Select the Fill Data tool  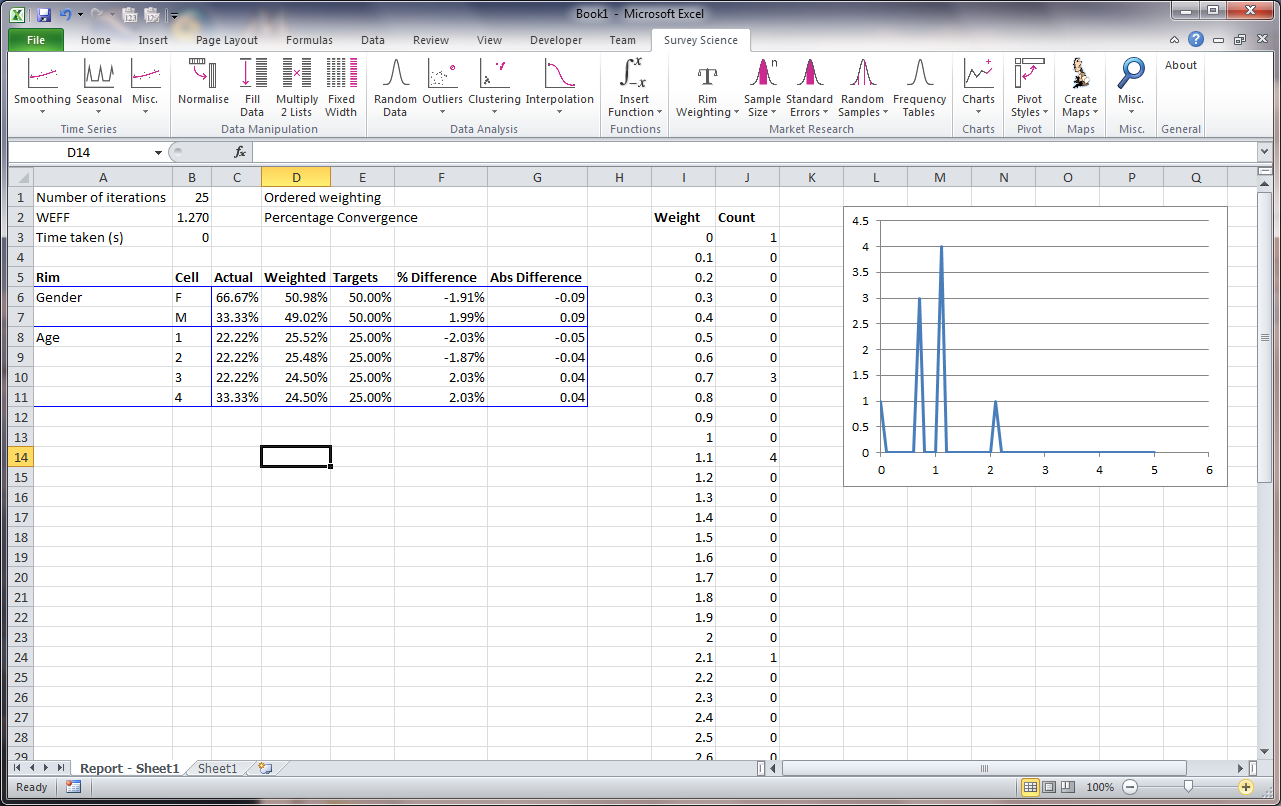pyautogui.click(x=252, y=88)
